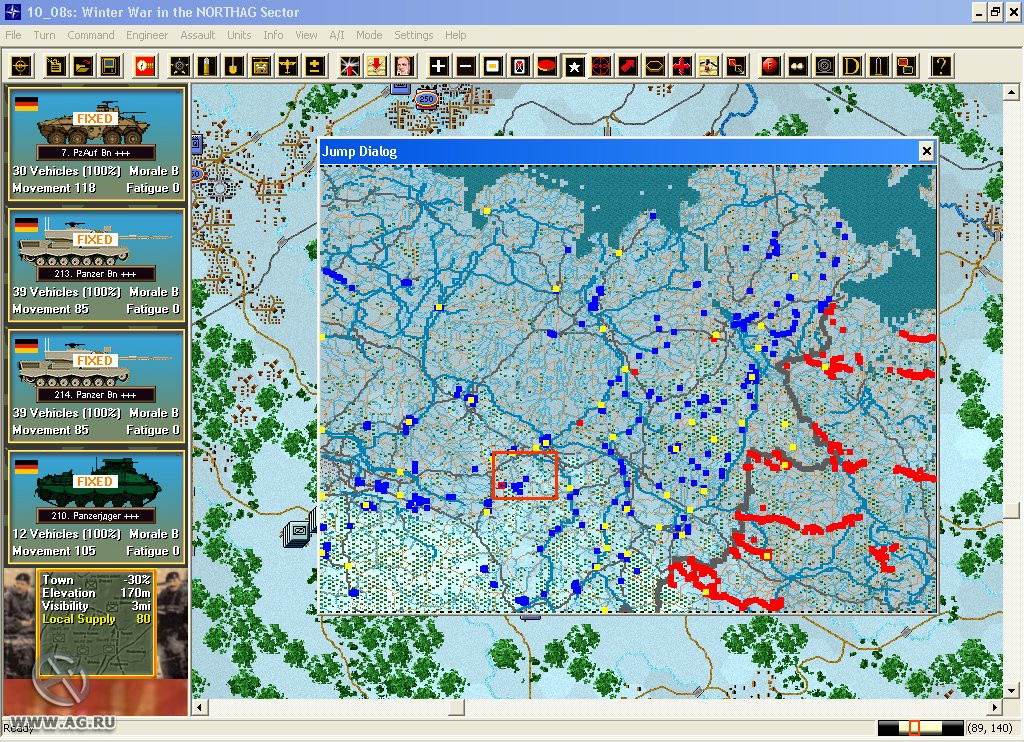Screen dimensions: 1024x742
Task: Open the Units menu
Action: click(x=239, y=35)
